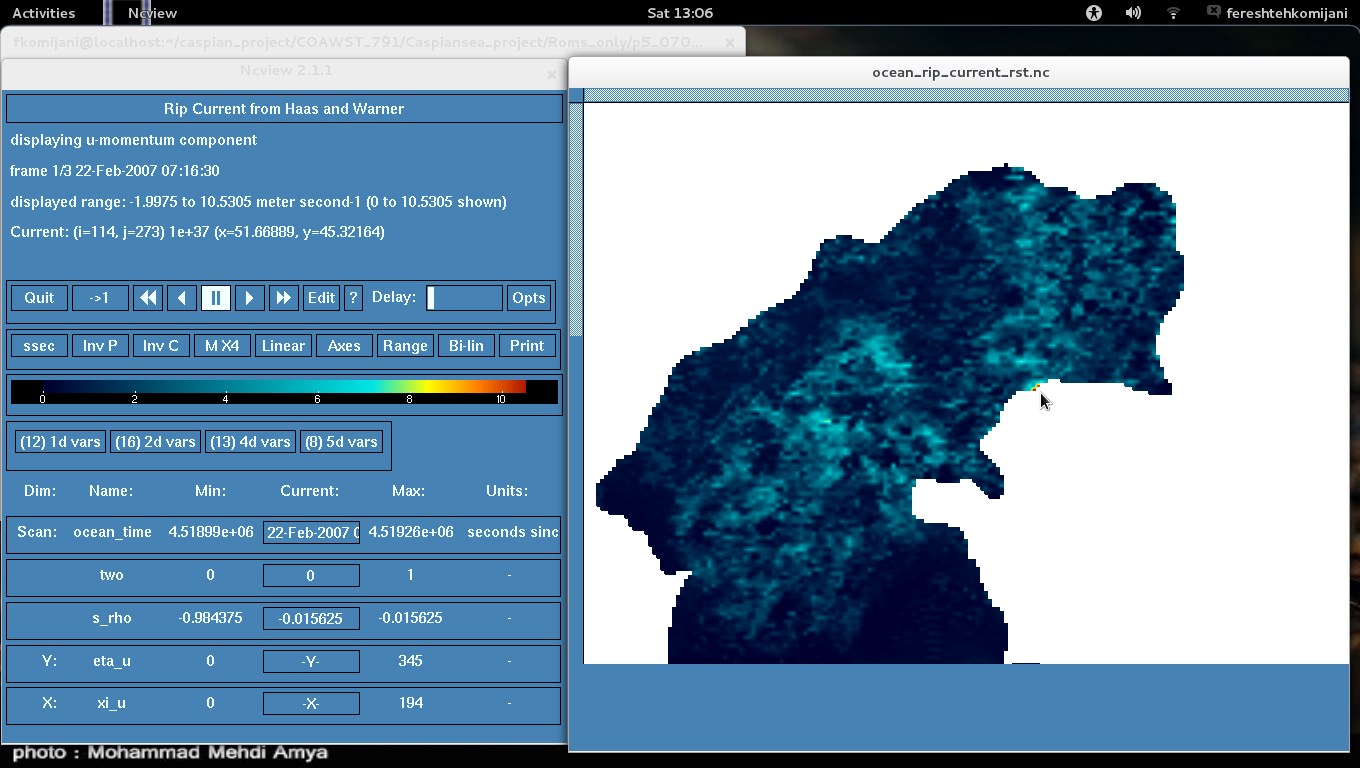Click the s_rho current value field
The width and height of the screenshot is (1360, 768).
pos(311,619)
